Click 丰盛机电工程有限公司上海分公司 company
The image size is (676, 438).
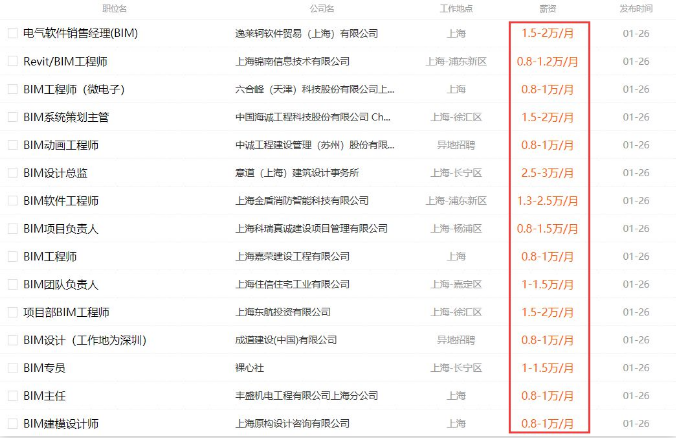click(307, 396)
